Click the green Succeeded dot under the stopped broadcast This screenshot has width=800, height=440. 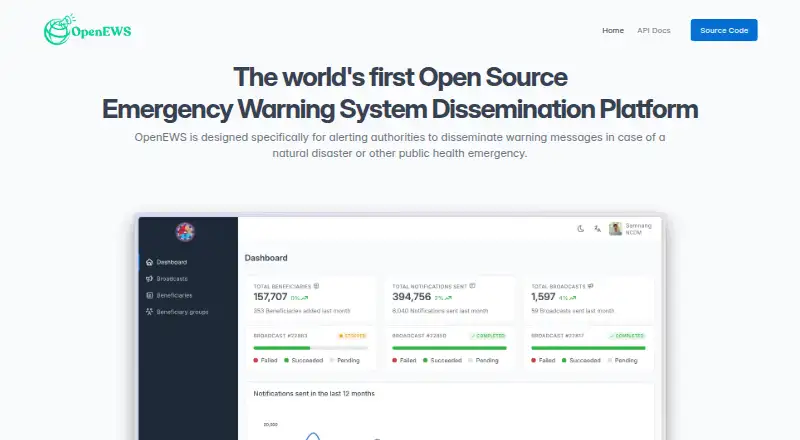286,360
